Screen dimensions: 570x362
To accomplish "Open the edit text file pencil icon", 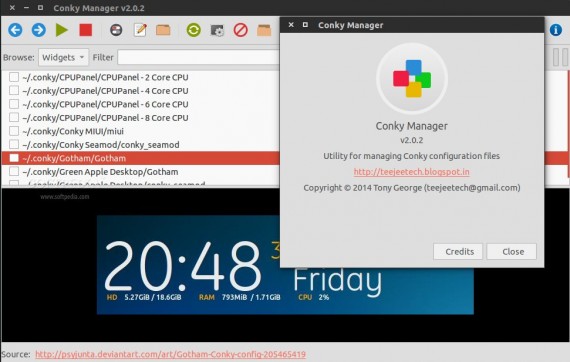I will click(140, 30).
